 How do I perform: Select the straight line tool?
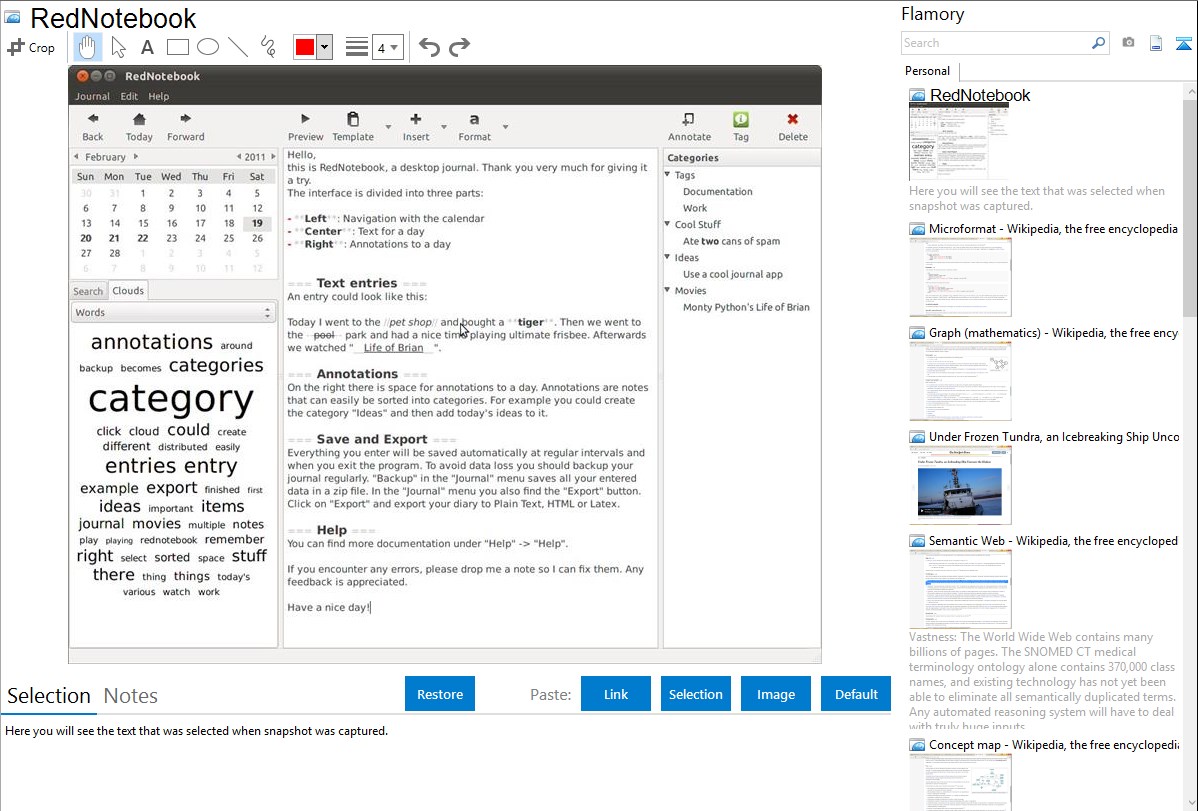(x=237, y=47)
